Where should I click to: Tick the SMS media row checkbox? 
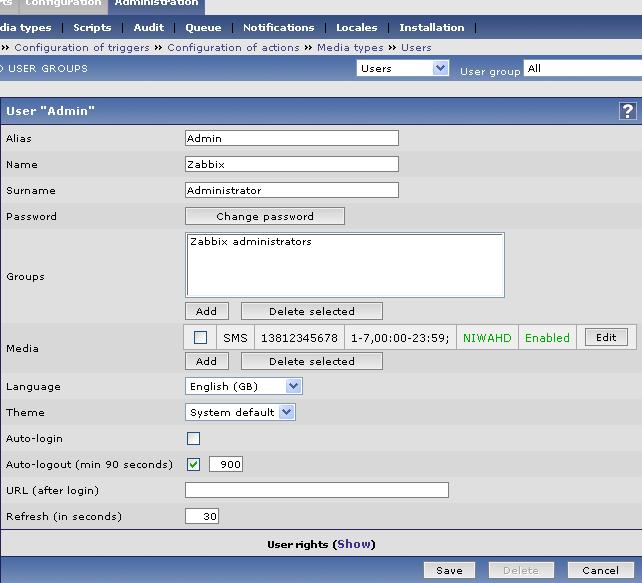coord(200,338)
